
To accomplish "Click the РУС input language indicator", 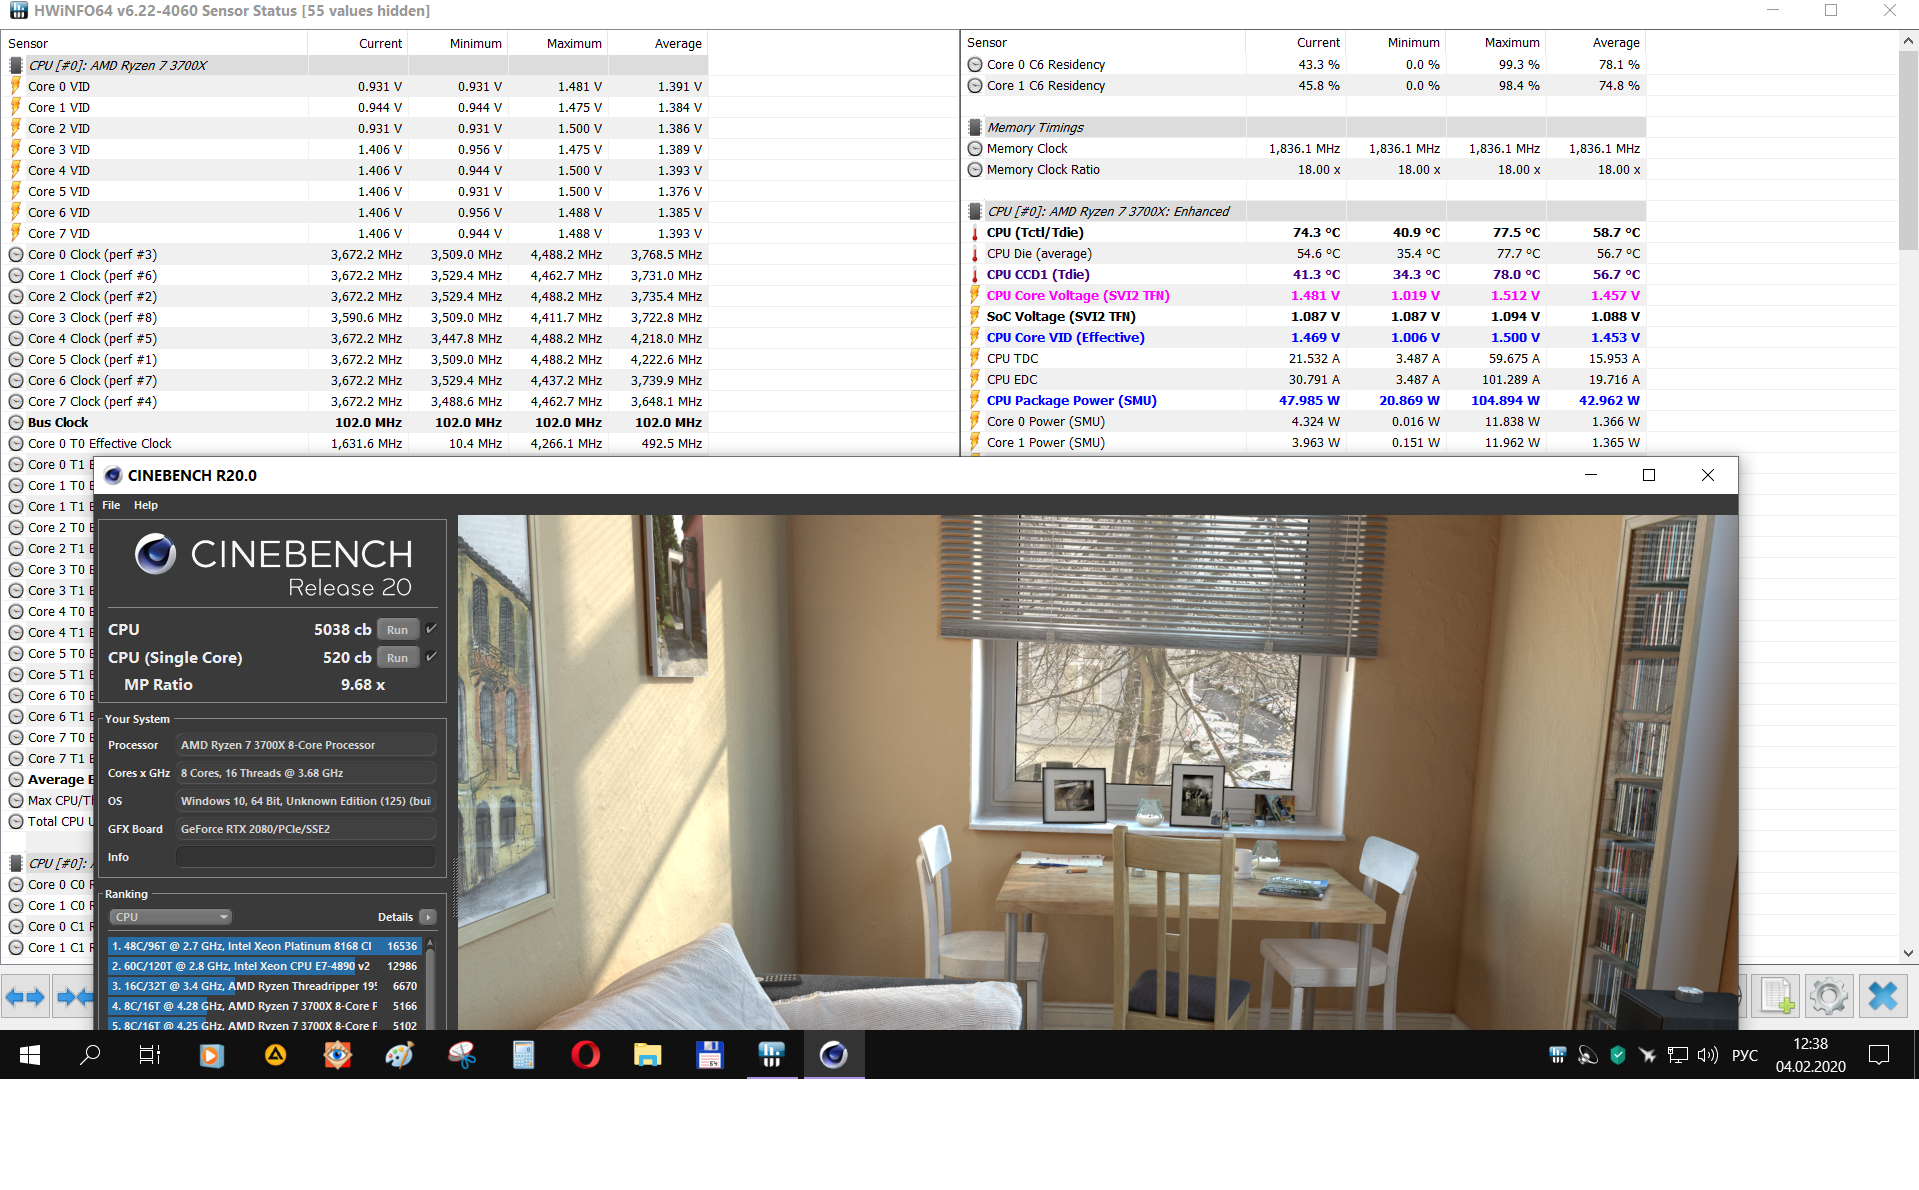I will point(1745,1055).
